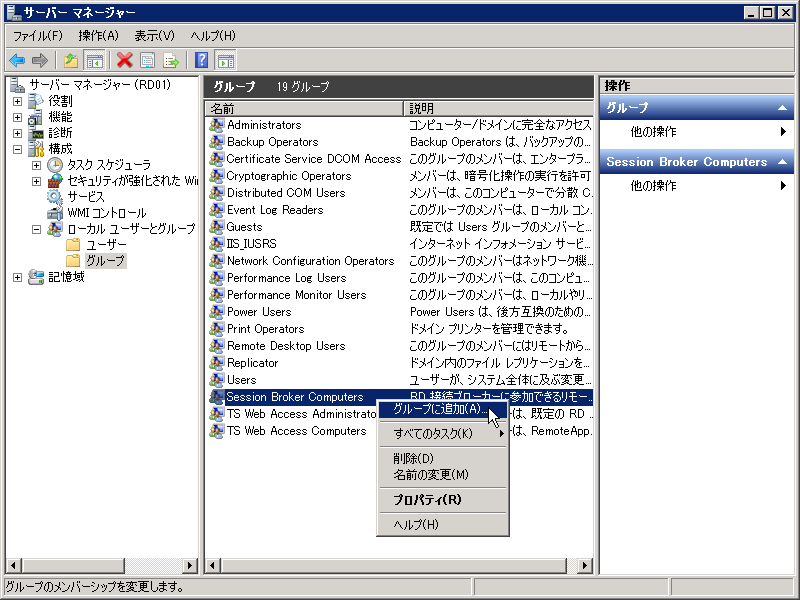This screenshot has width=800, height=600.
Task: Choose 削除(D) in context menu
Action: (442, 458)
